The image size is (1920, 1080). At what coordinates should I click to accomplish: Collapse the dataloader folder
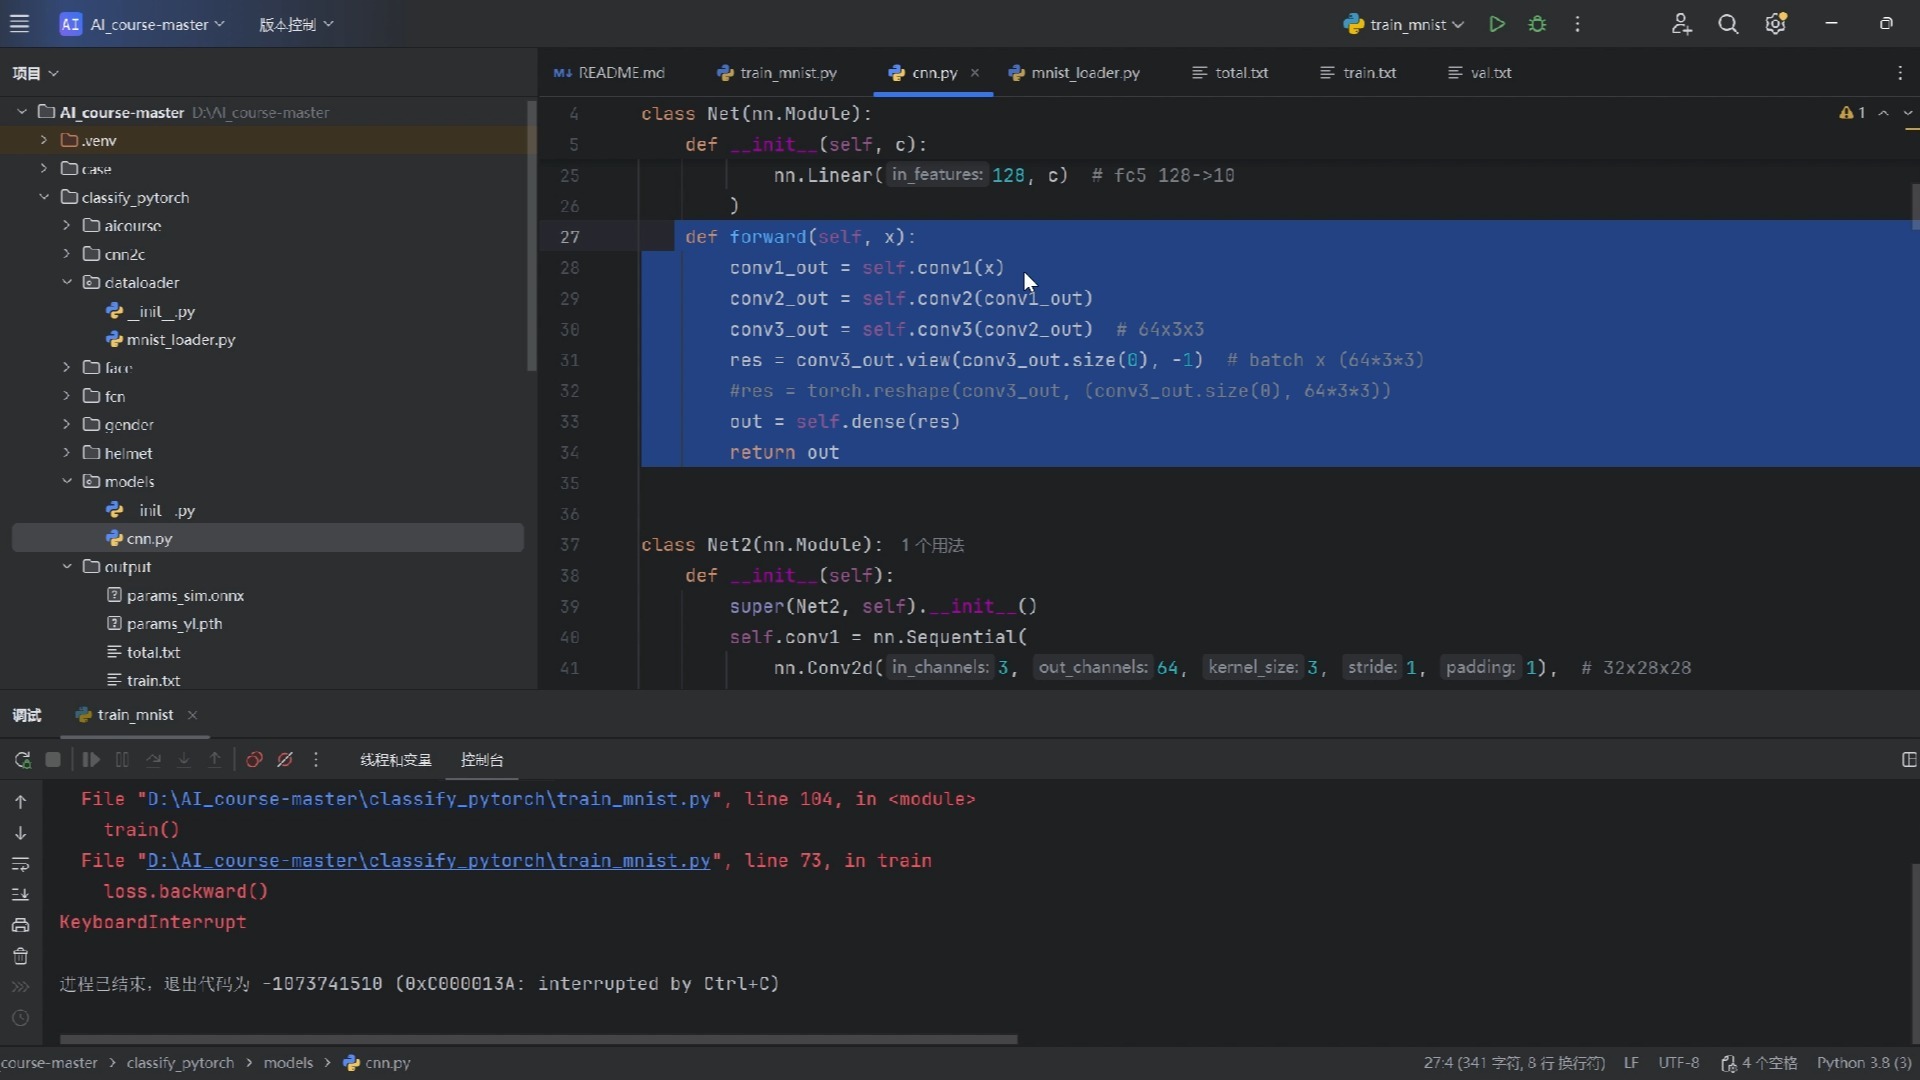[67, 282]
